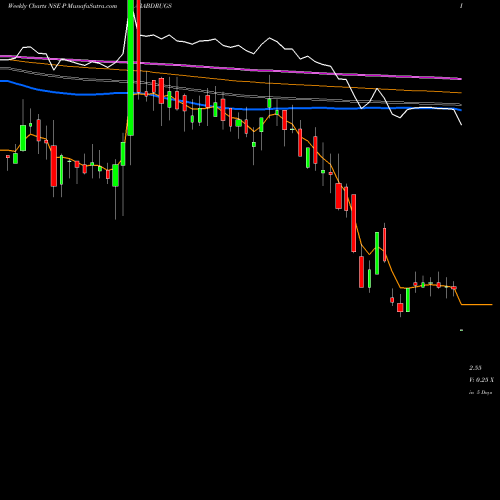The width and height of the screenshot is (500, 500).
Task: Click the 'ABDRUGS' ticker symbol label
Action: pyautogui.click(x=156, y=6)
